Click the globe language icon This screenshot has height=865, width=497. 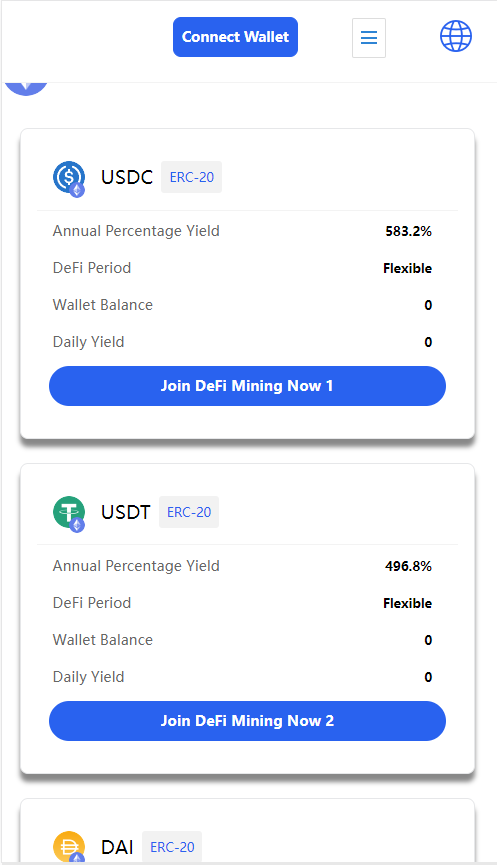coord(456,36)
